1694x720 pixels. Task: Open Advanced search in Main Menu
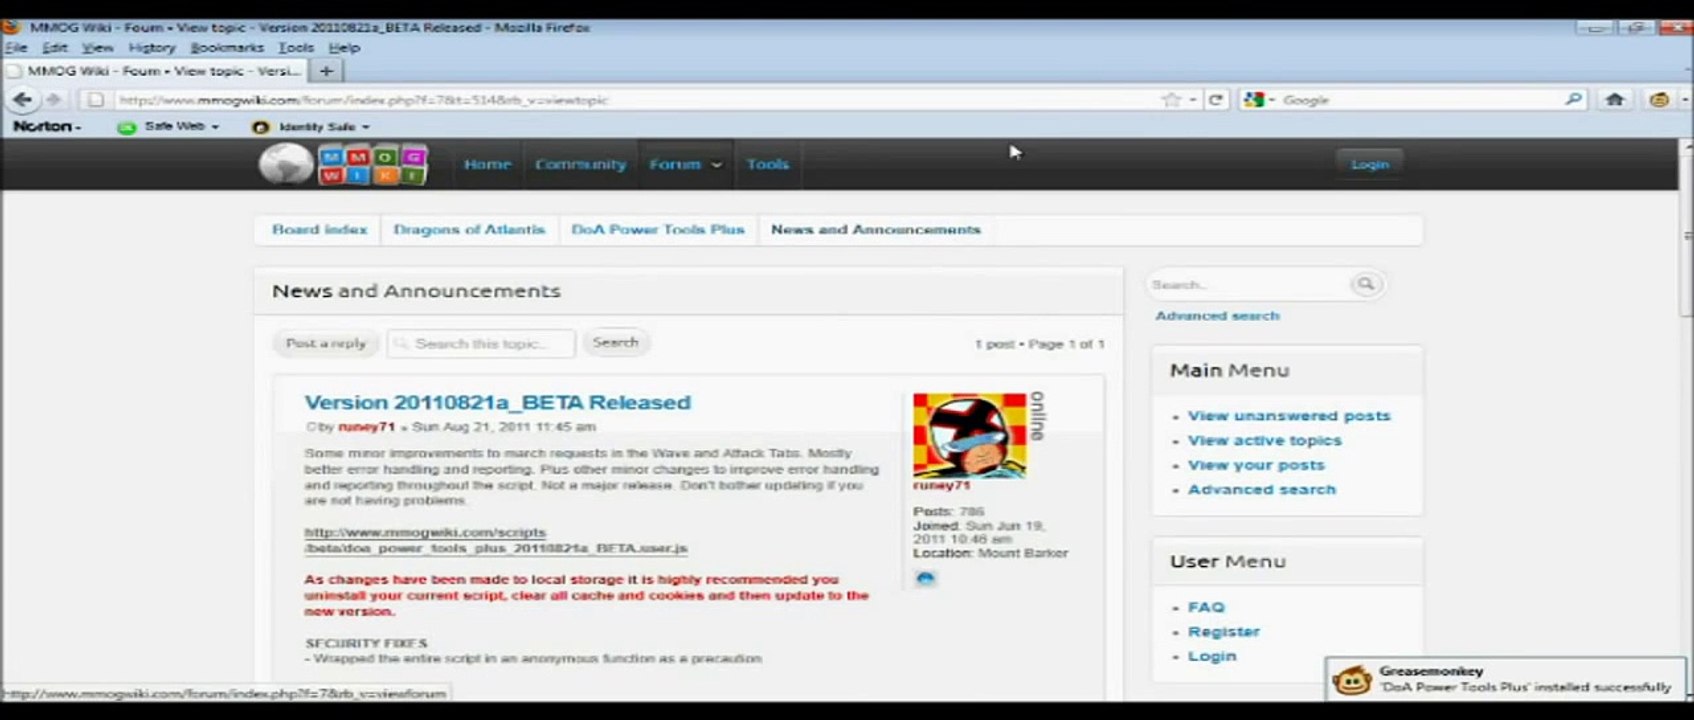pos(1262,490)
